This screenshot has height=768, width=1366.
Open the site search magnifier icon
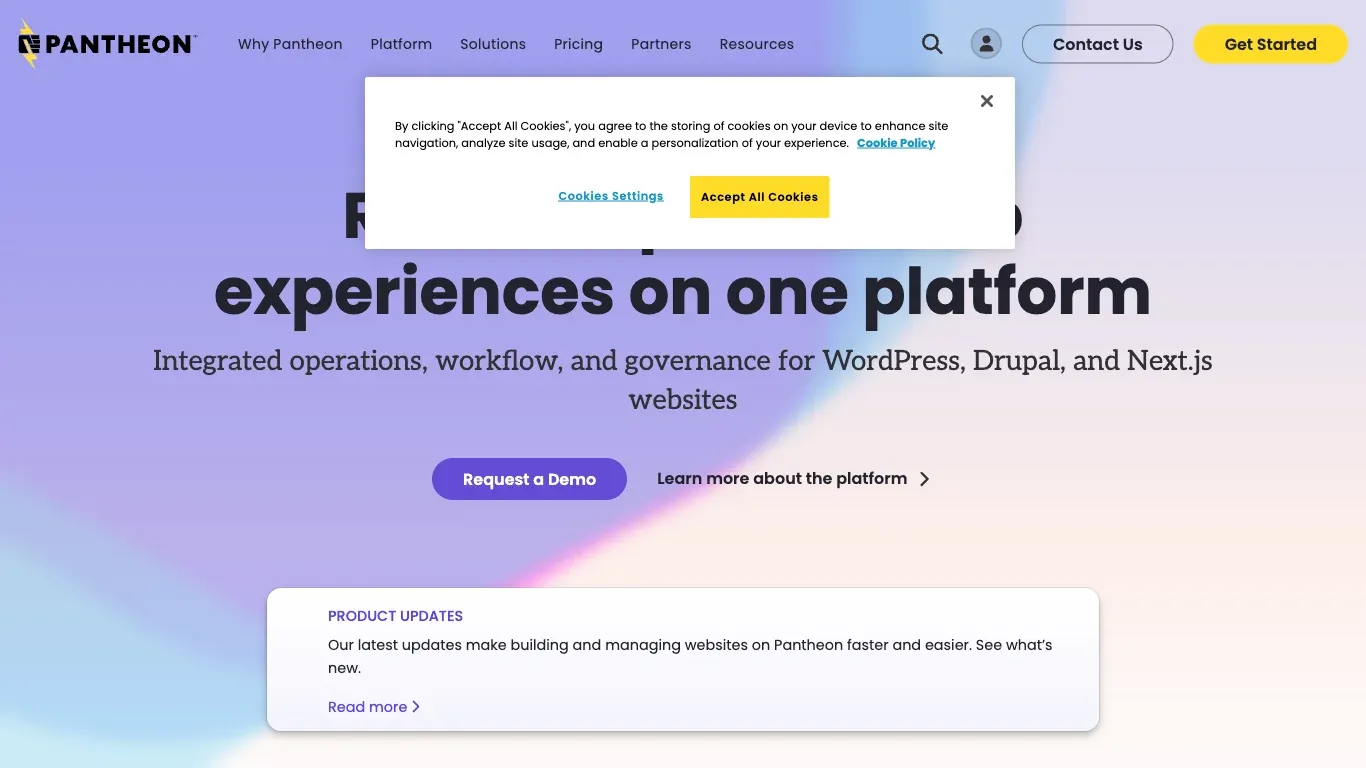[932, 44]
